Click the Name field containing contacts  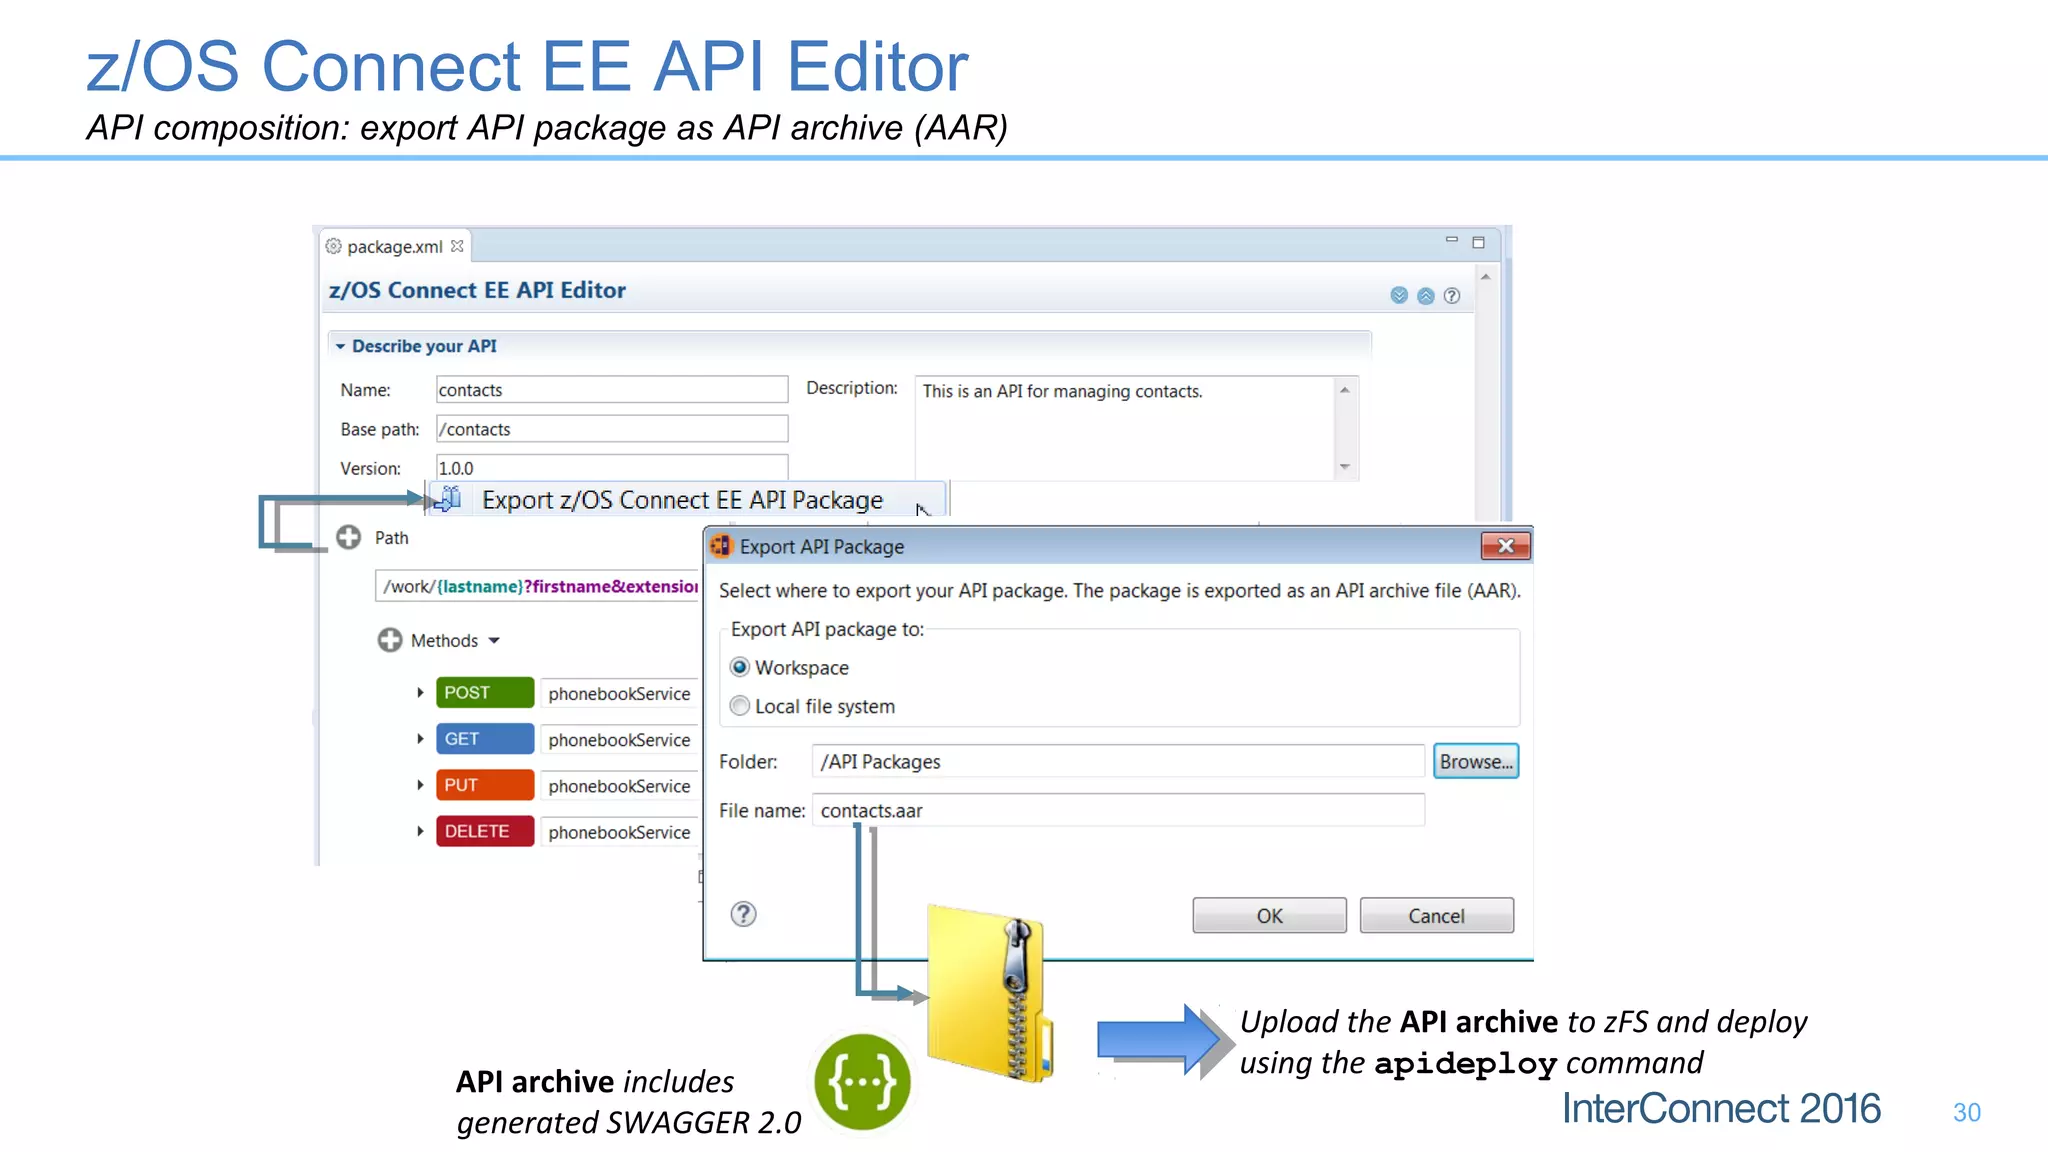click(x=612, y=389)
